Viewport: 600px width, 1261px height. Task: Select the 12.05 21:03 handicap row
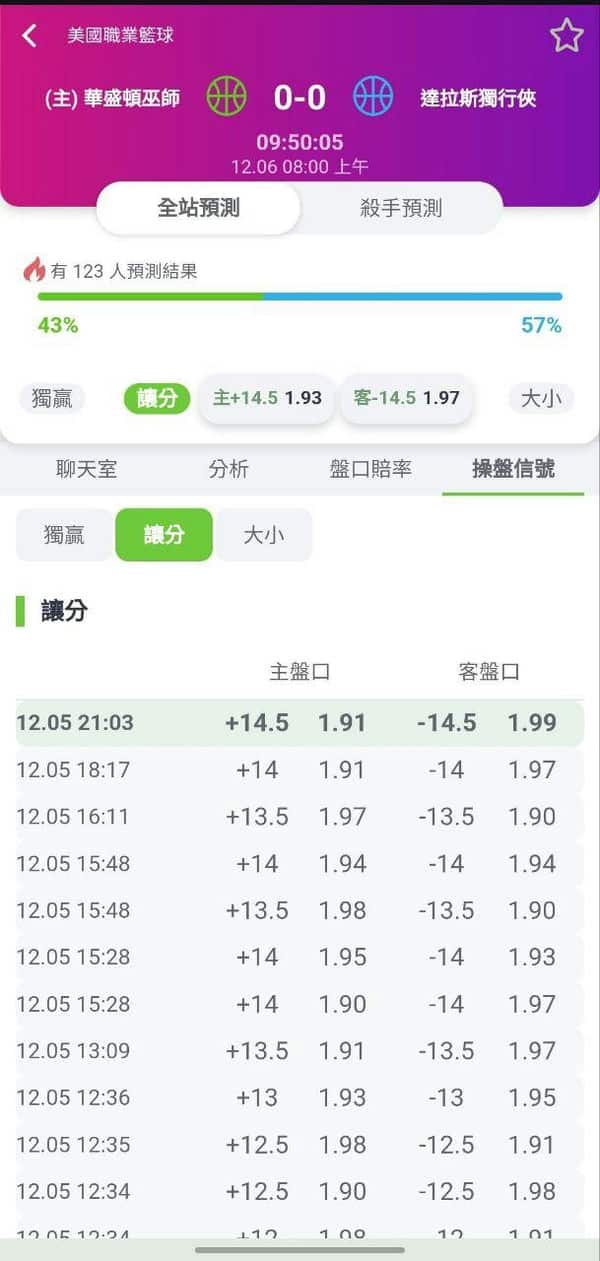coord(300,722)
